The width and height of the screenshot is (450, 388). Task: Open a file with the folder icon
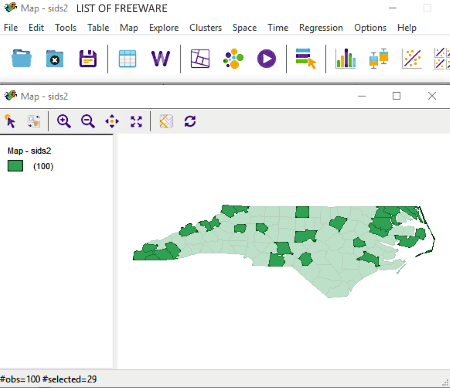(22, 58)
